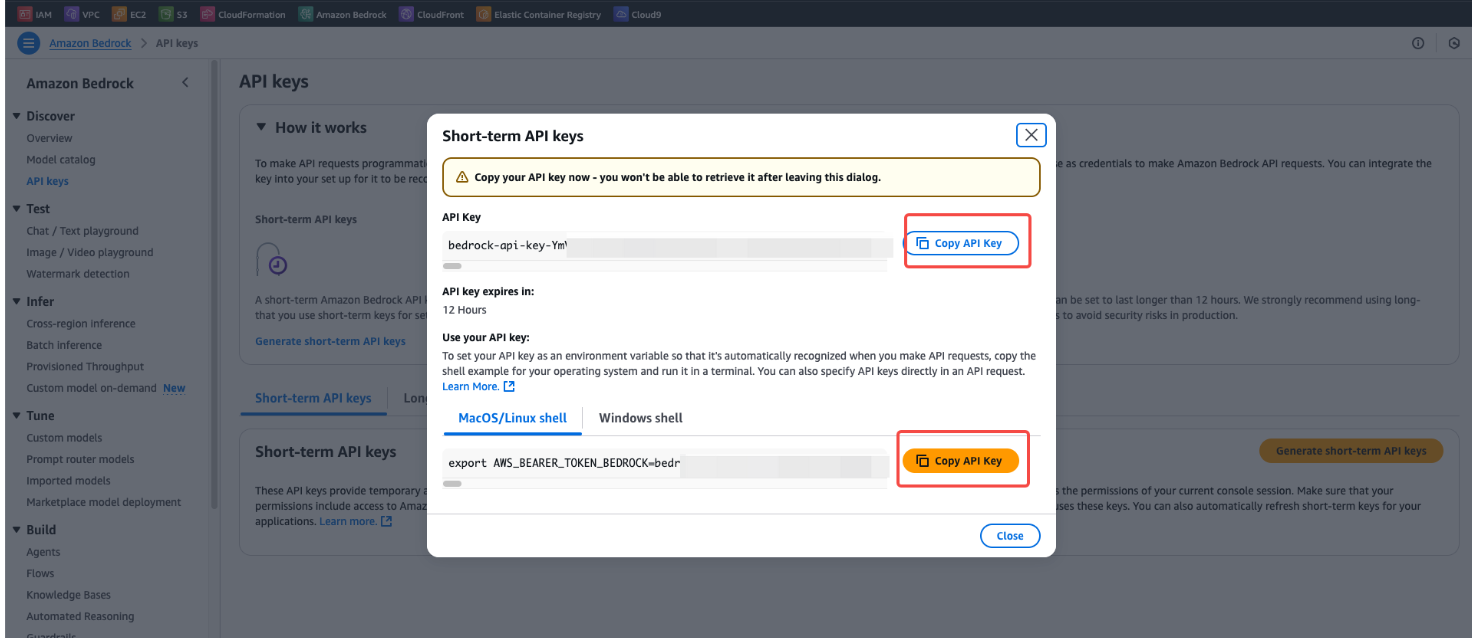Open Marketplace model deployment
The height and width of the screenshot is (638, 1472).
click(104, 502)
